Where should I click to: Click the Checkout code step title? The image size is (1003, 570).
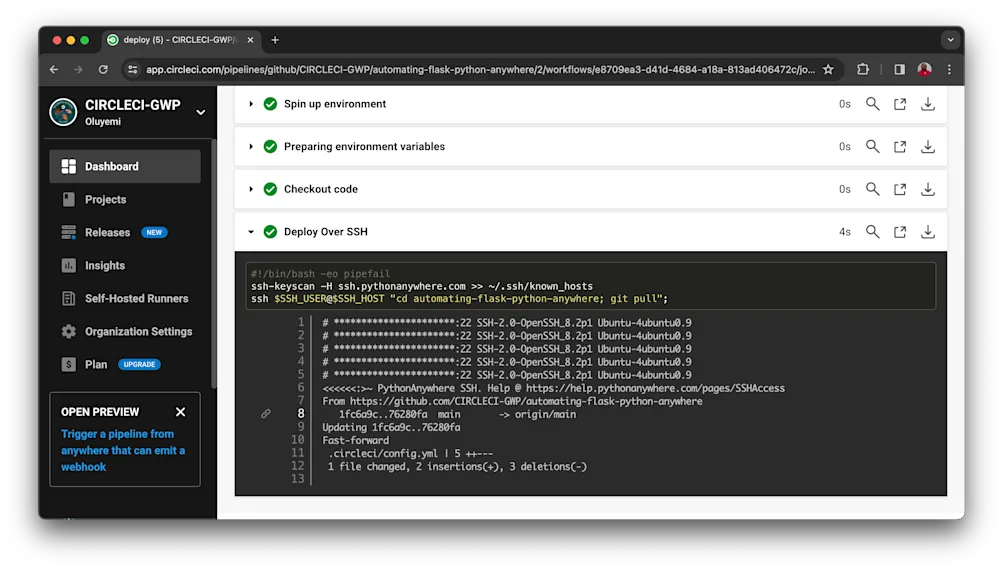point(320,189)
